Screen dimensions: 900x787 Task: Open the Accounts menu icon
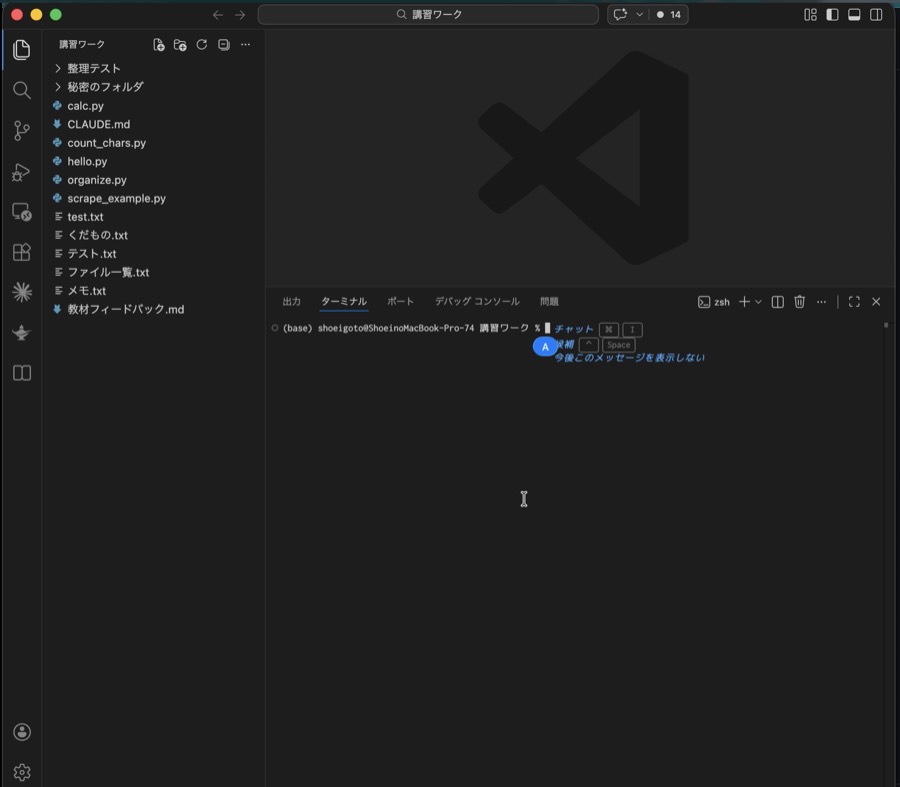click(21, 732)
